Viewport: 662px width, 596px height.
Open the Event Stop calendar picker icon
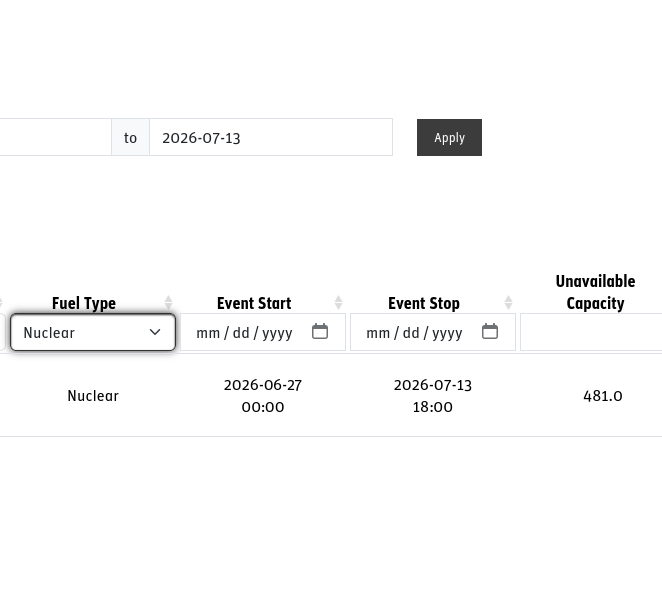click(x=490, y=332)
